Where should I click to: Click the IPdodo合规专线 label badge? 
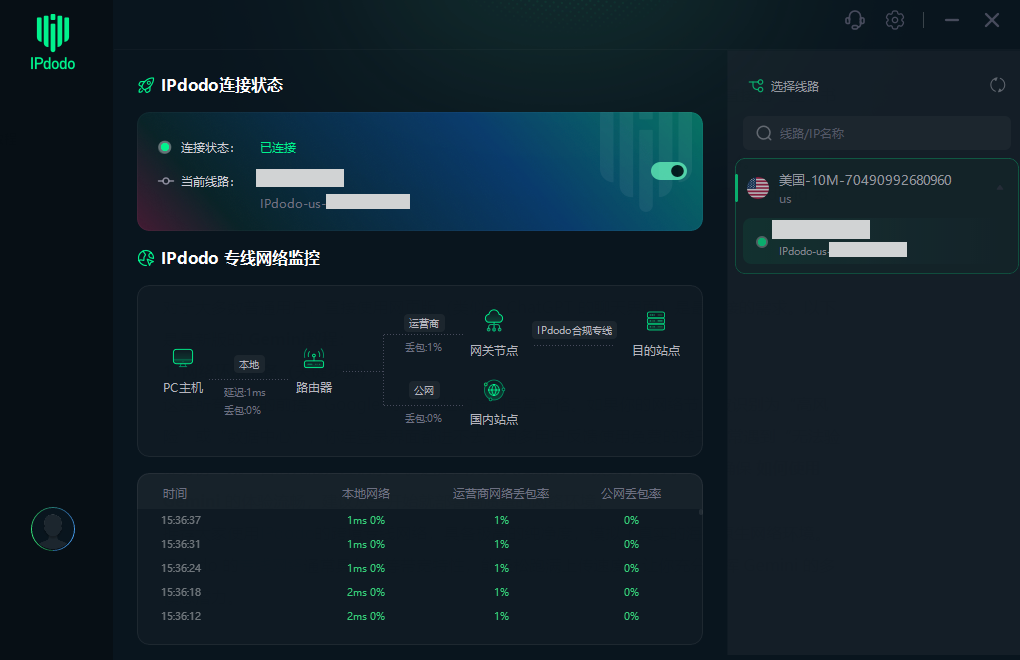tap(574, 329)
